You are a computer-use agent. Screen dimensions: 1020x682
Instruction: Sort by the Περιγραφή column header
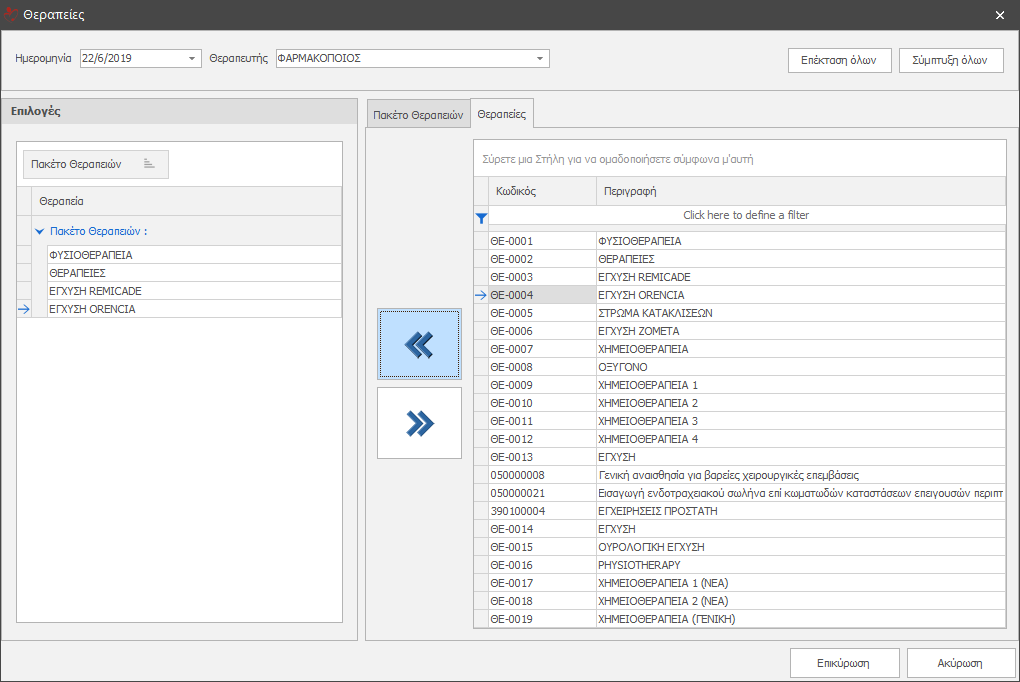(800, 191)
